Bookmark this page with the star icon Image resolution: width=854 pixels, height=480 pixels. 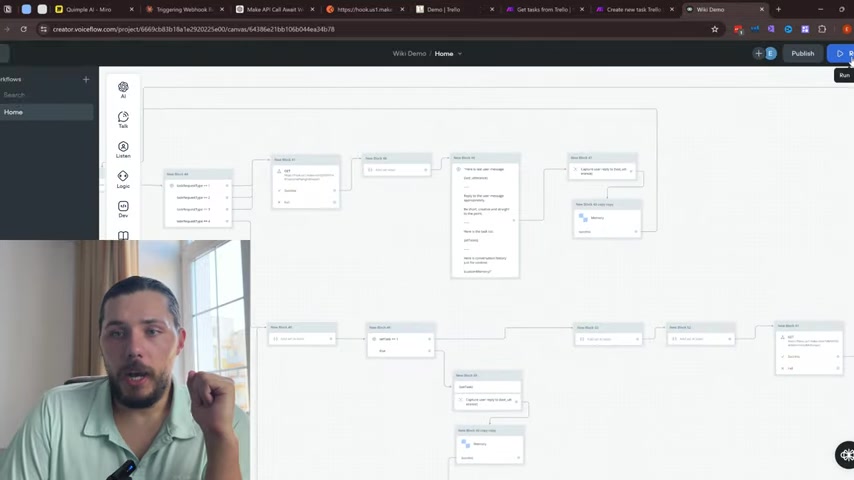tap(715, 29)
